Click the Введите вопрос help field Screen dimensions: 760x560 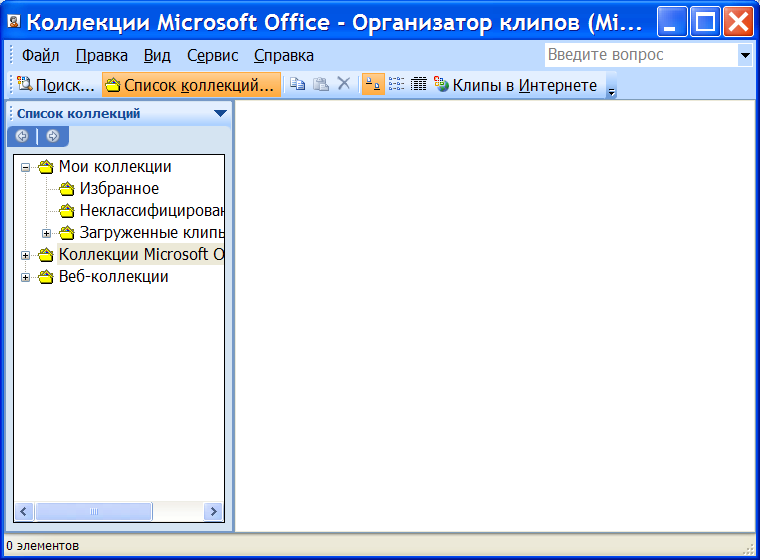(641, 55)
